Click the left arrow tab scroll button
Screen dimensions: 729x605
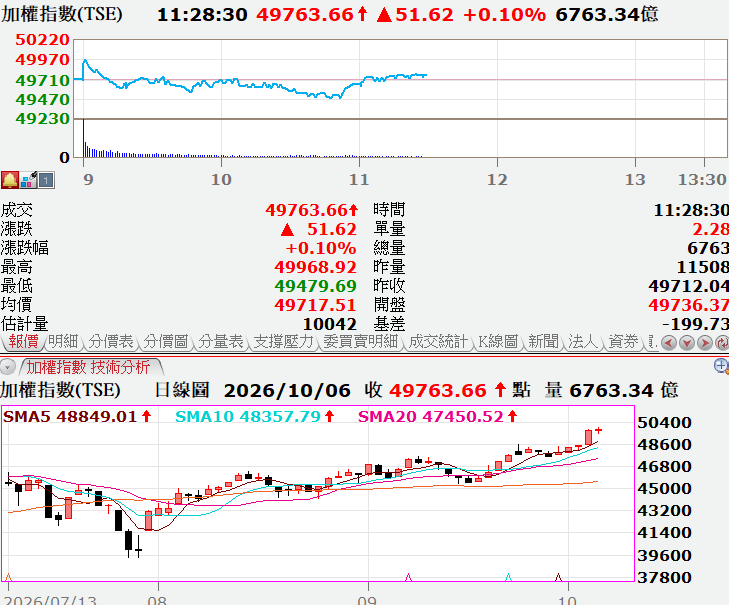point(669,343)
